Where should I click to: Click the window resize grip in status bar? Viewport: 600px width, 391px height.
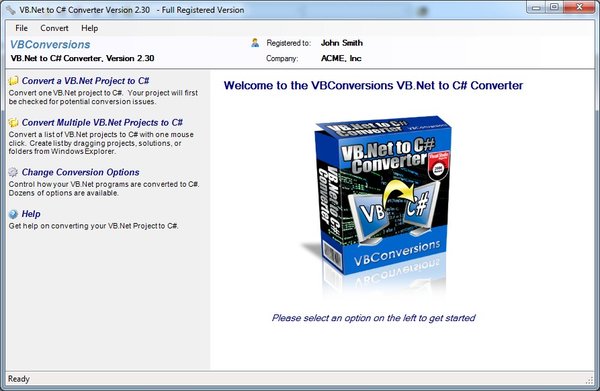click(589, 380)
